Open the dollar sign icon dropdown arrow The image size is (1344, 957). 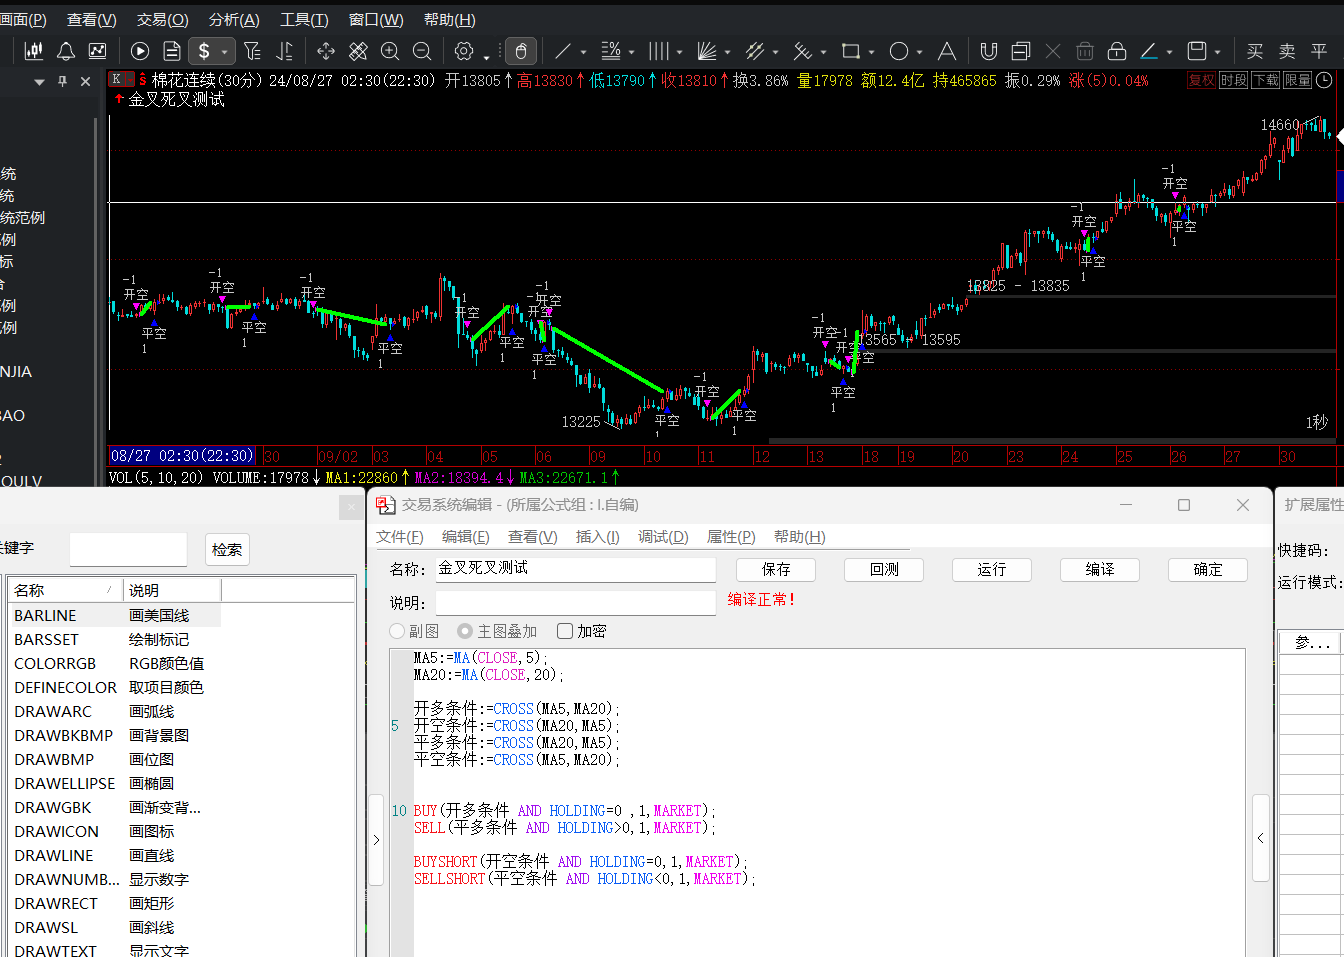[225, 52]
